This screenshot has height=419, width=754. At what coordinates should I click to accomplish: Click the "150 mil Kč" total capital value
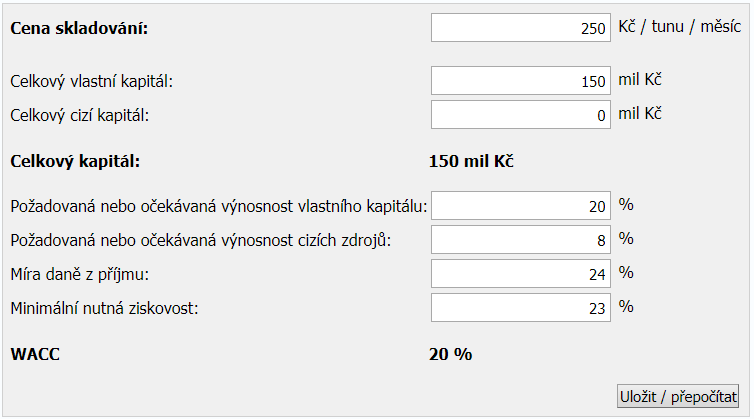(471, 160)
